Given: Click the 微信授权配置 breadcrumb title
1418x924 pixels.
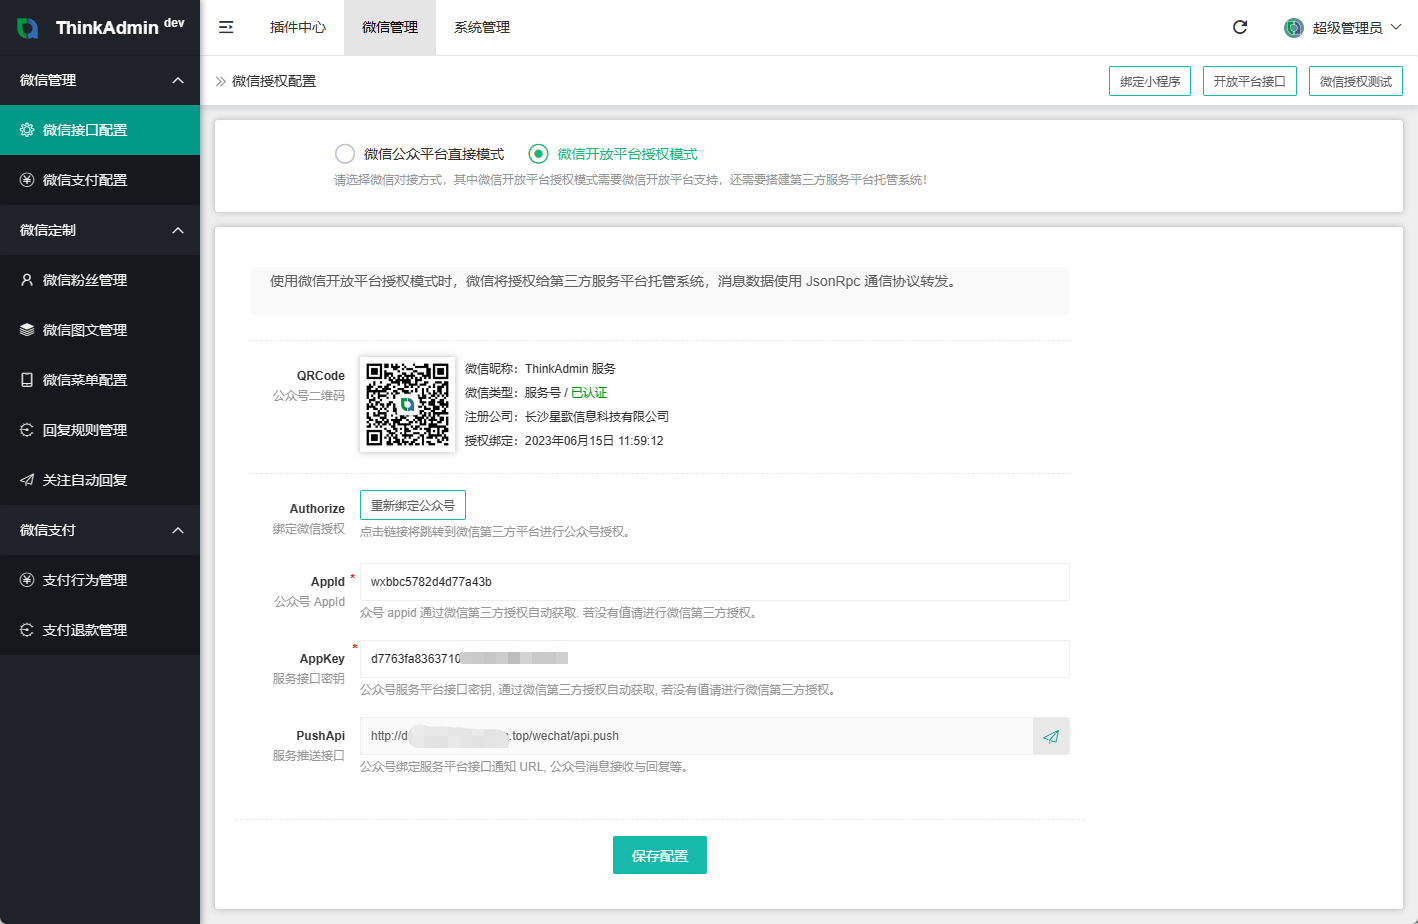Looking at the screenshot, I should (274, 81).
